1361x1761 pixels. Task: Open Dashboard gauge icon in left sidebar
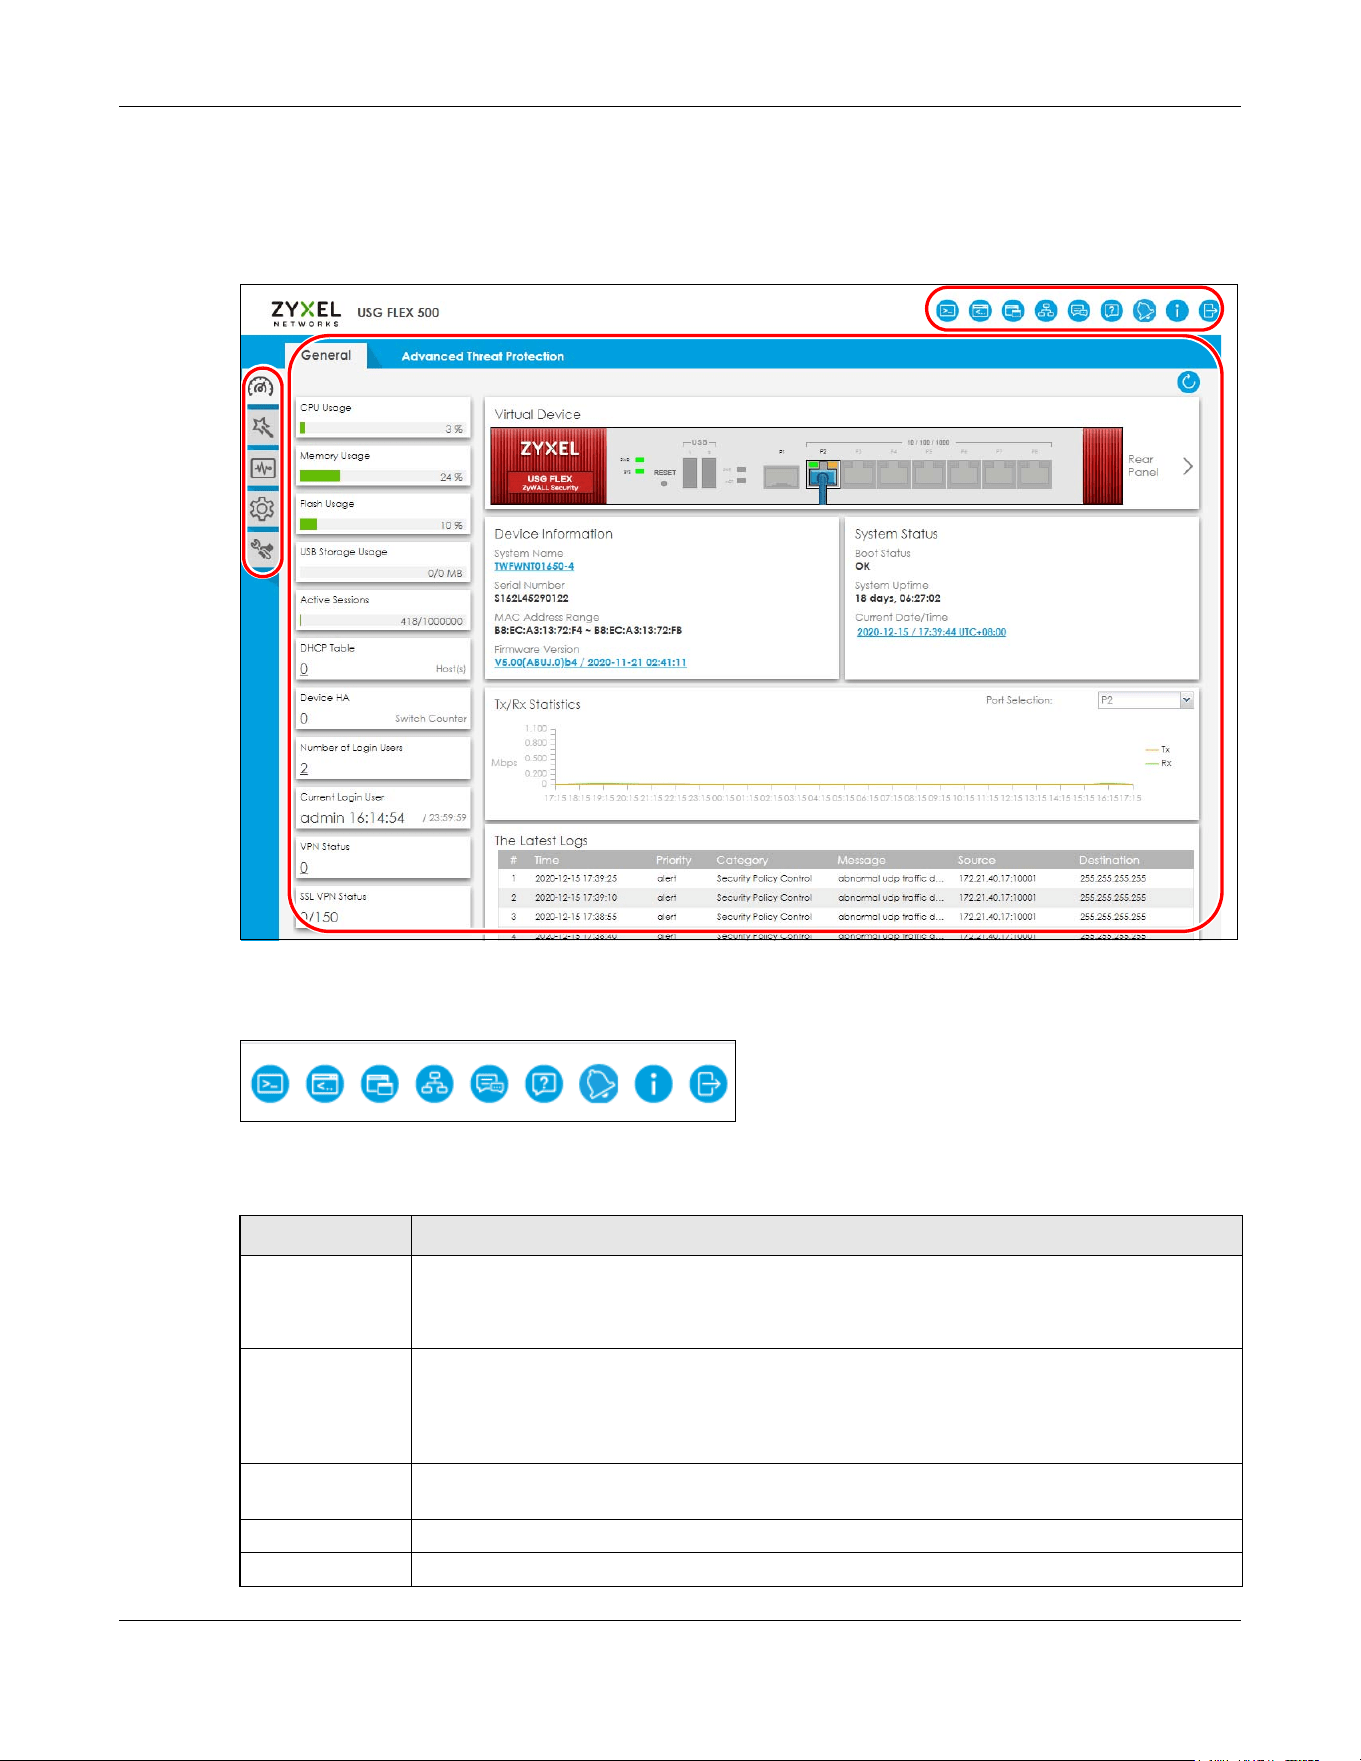(x=262, y=387)
